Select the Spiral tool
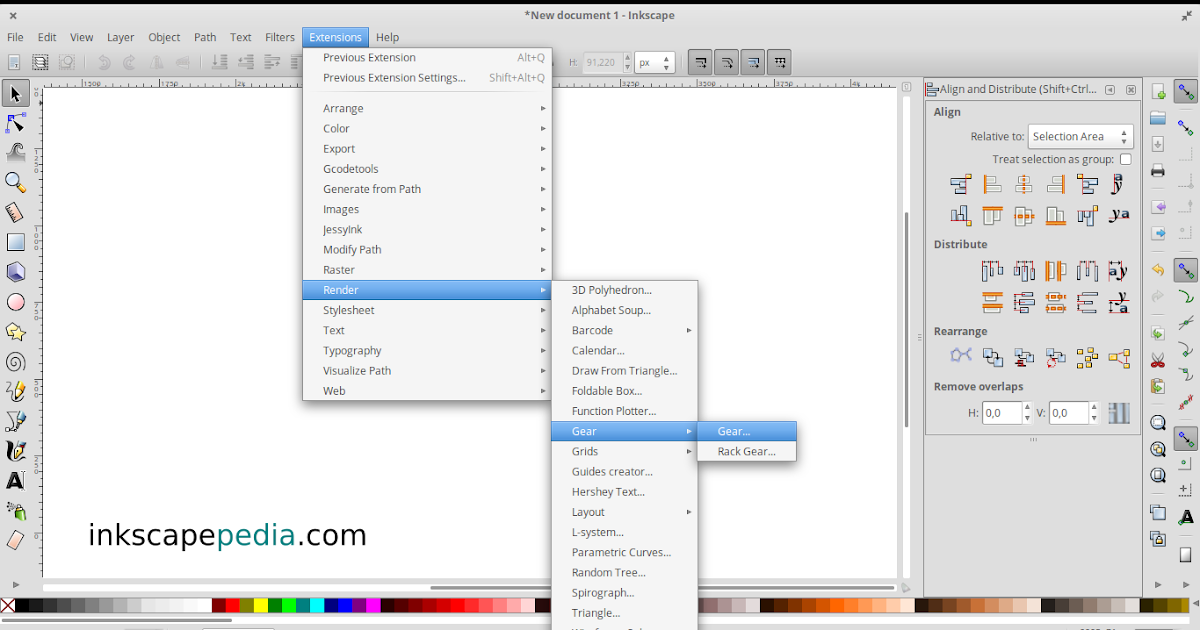This screenshot has height=630, width=1200. point(15,362)
